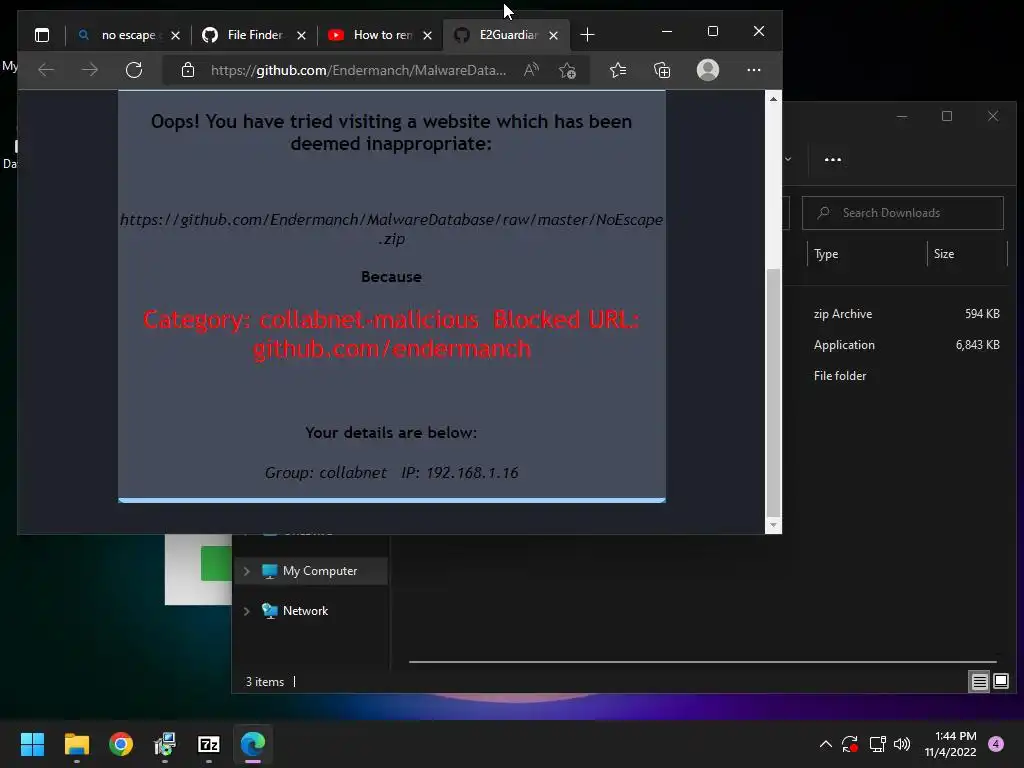Switch to large icons view in Explorer
Viewport: 1024px width, 768px height.
pyautogui.click(x=1000, y=682)
